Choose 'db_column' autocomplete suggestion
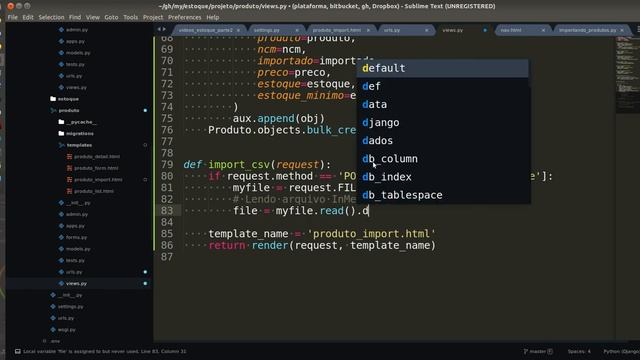Image resolution: width=640 pixels, height=360 pixels. (443, 159)
